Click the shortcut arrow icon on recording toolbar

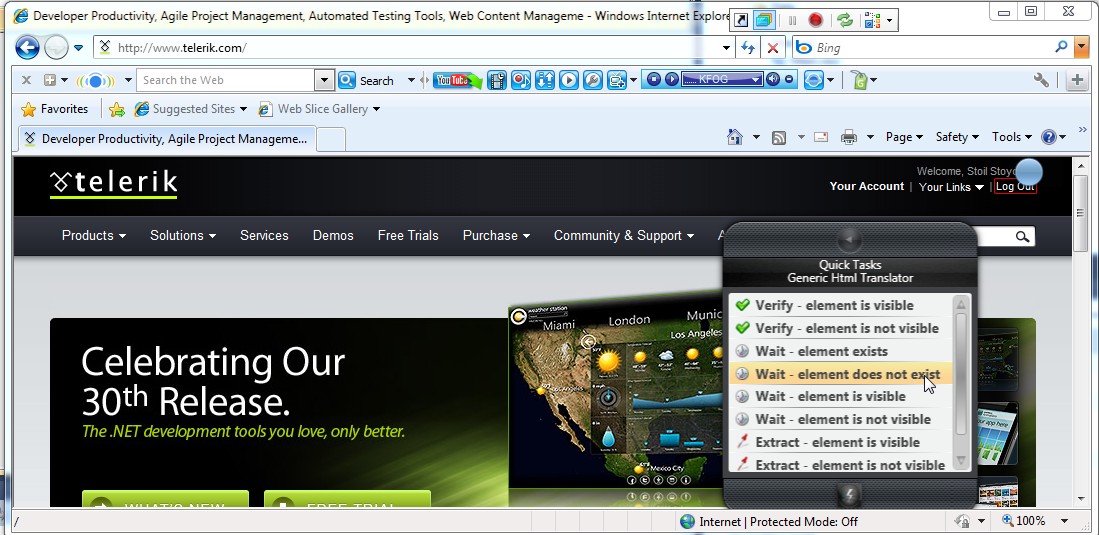(x=740, y=20)
